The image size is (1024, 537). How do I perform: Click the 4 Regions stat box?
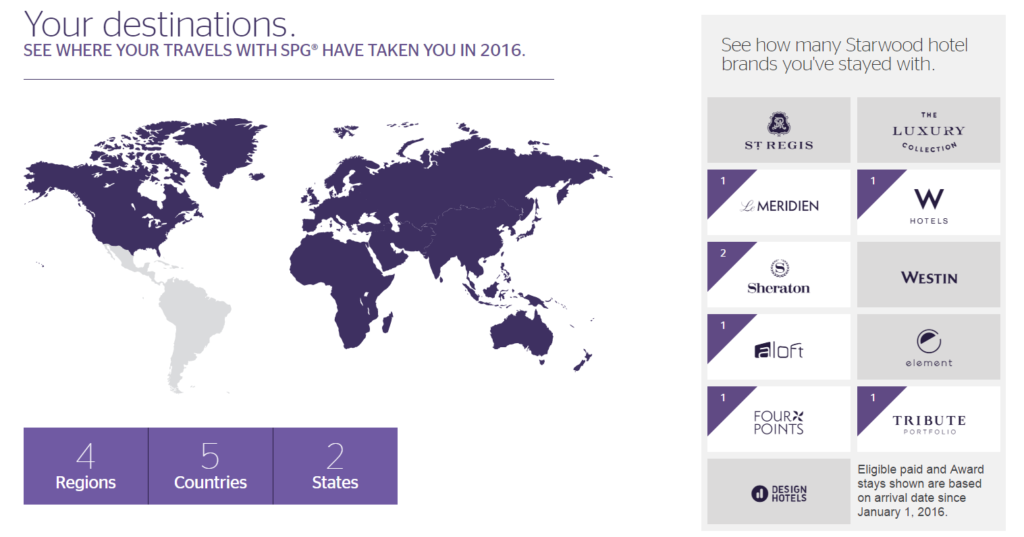click(x=86, y=466)
